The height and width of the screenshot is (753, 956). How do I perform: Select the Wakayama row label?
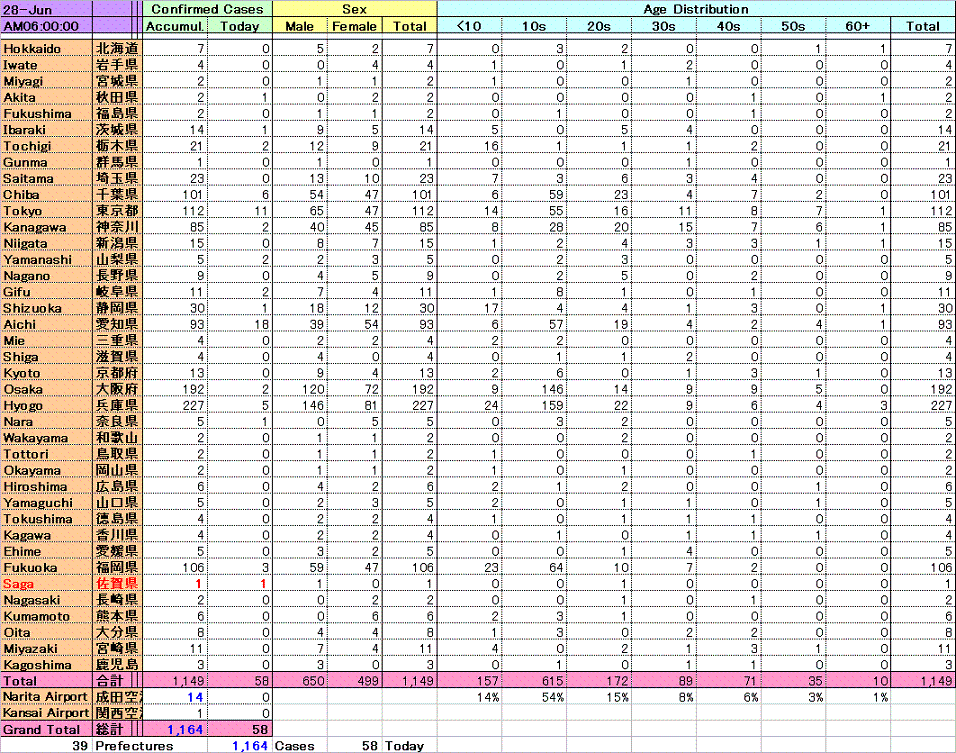click(46, 438)
